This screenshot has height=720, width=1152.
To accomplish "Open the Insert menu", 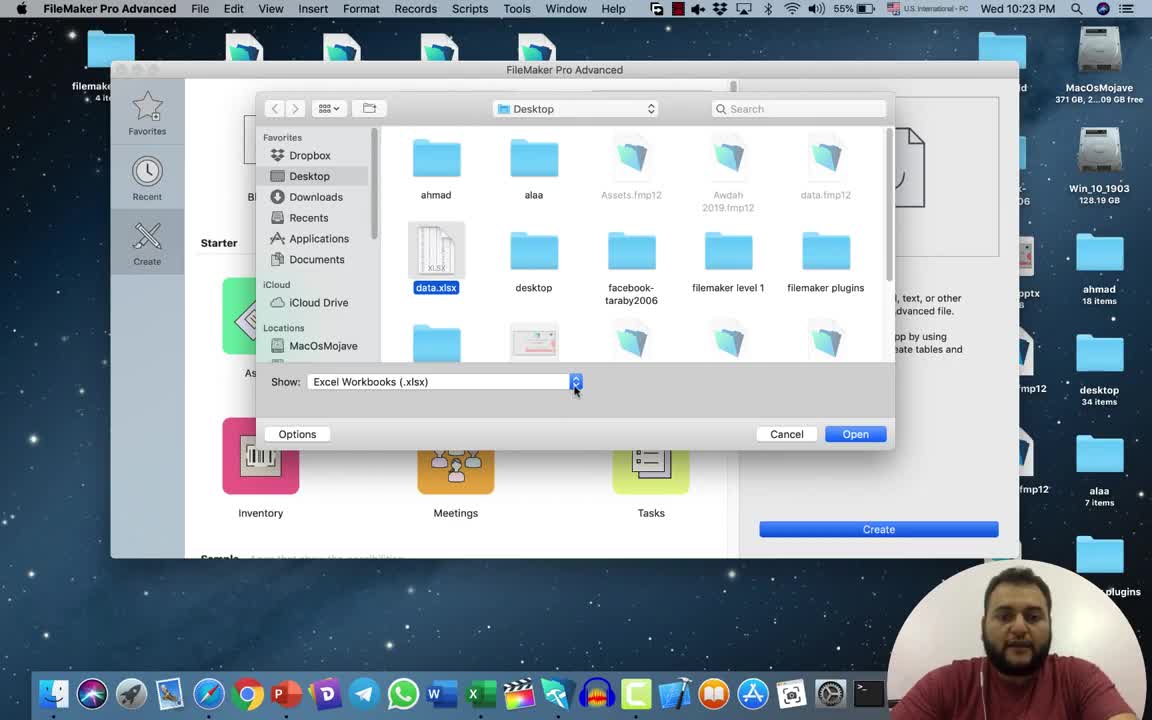I will (313, 9).
